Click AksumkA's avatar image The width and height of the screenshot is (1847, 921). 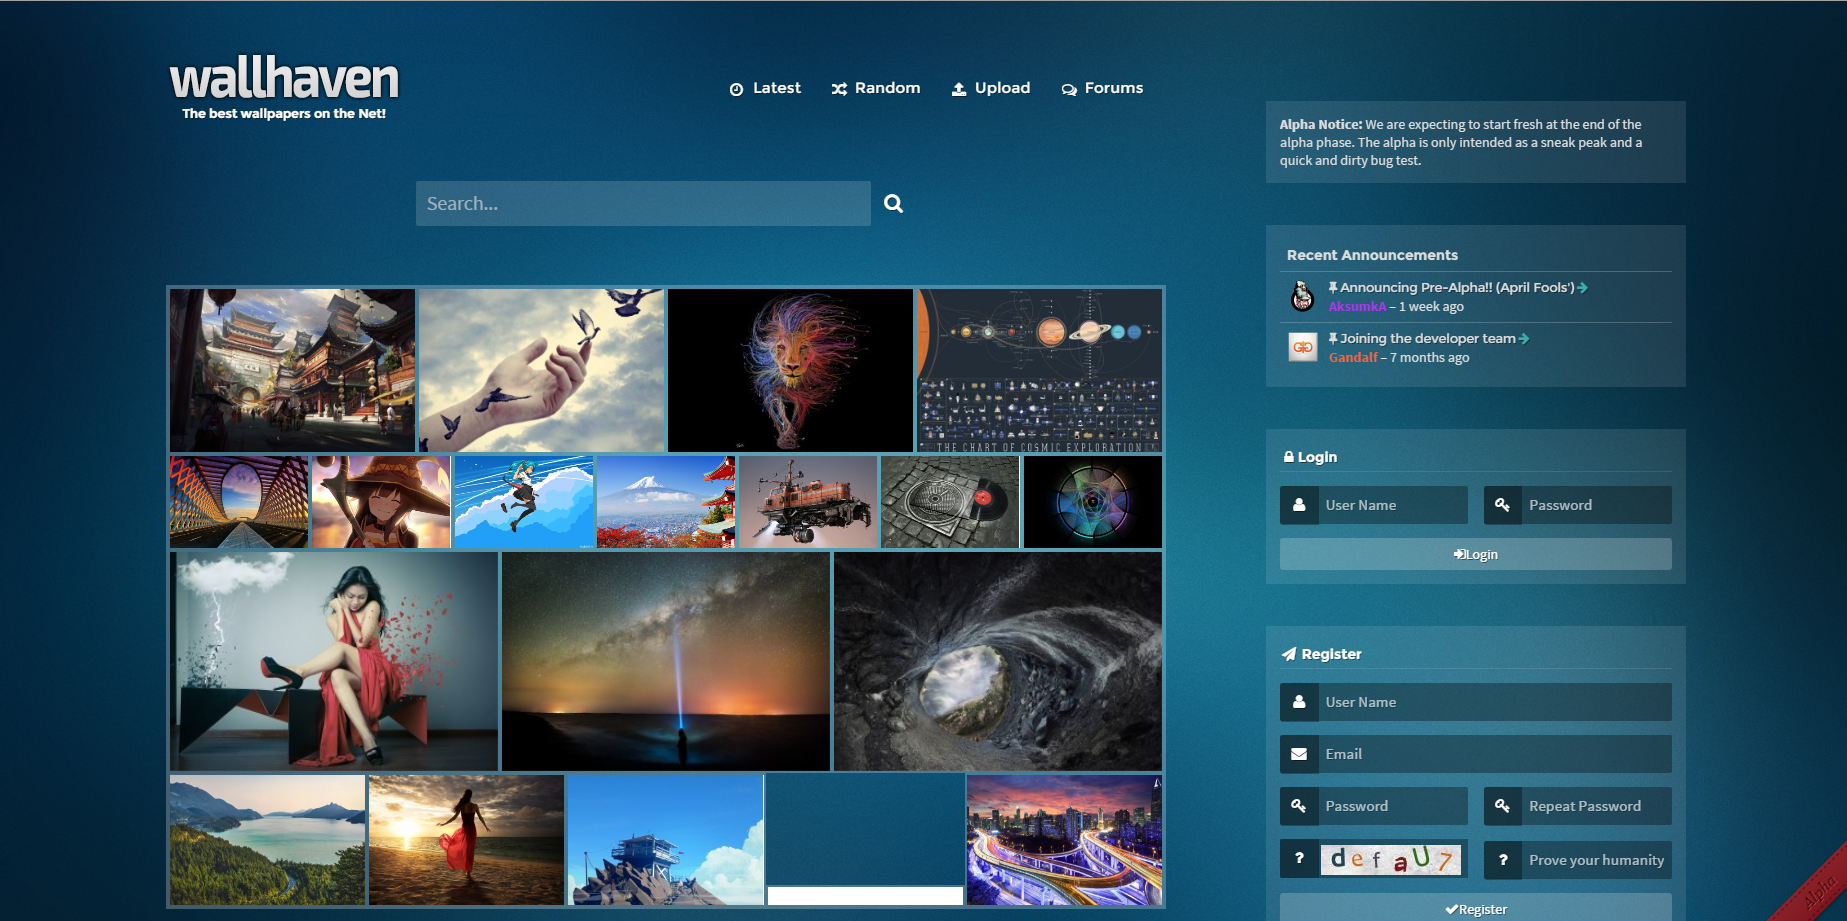[x=1302, y=296]
